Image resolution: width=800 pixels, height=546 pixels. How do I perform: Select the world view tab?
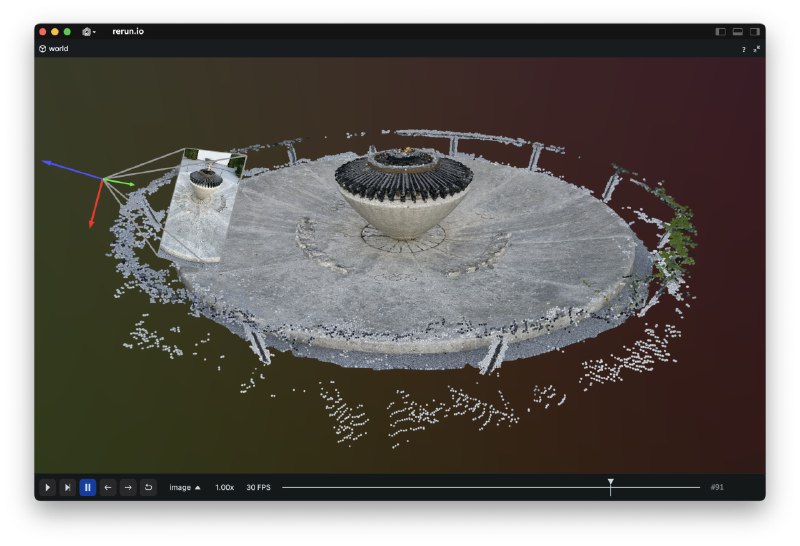[53, 48]
